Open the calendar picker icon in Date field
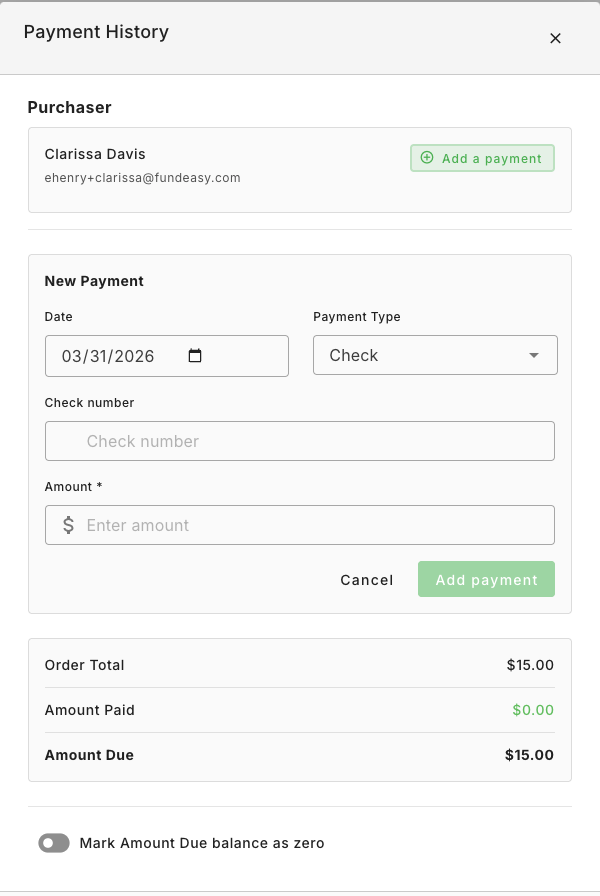Image resolution: width=600 pixels, height=896 pixels. point(195,356)
